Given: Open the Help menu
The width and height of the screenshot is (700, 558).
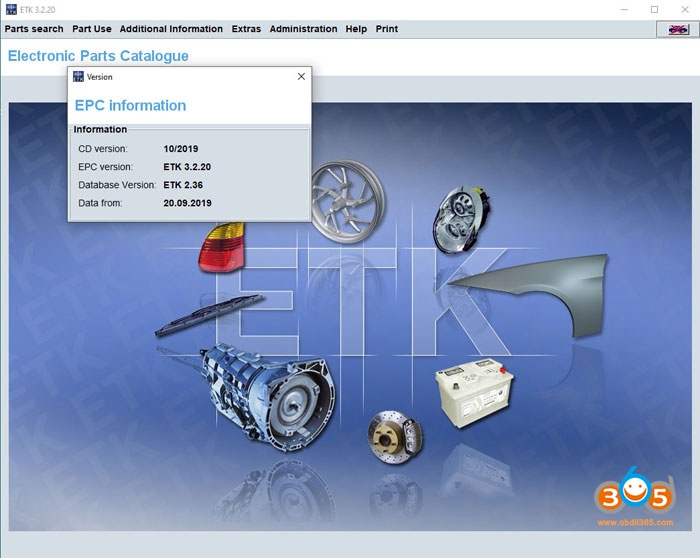Looking at the screenshot, I should point(356,29).
